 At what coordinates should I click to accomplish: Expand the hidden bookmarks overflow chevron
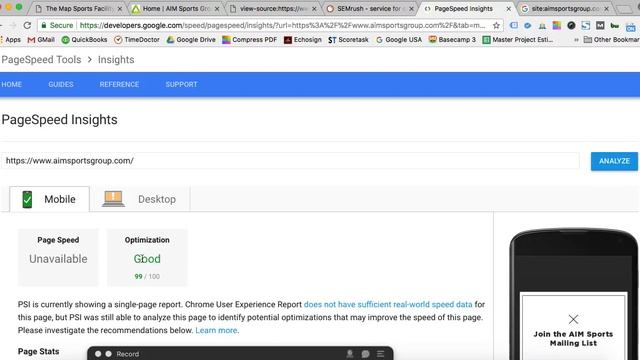click(576, 40)
